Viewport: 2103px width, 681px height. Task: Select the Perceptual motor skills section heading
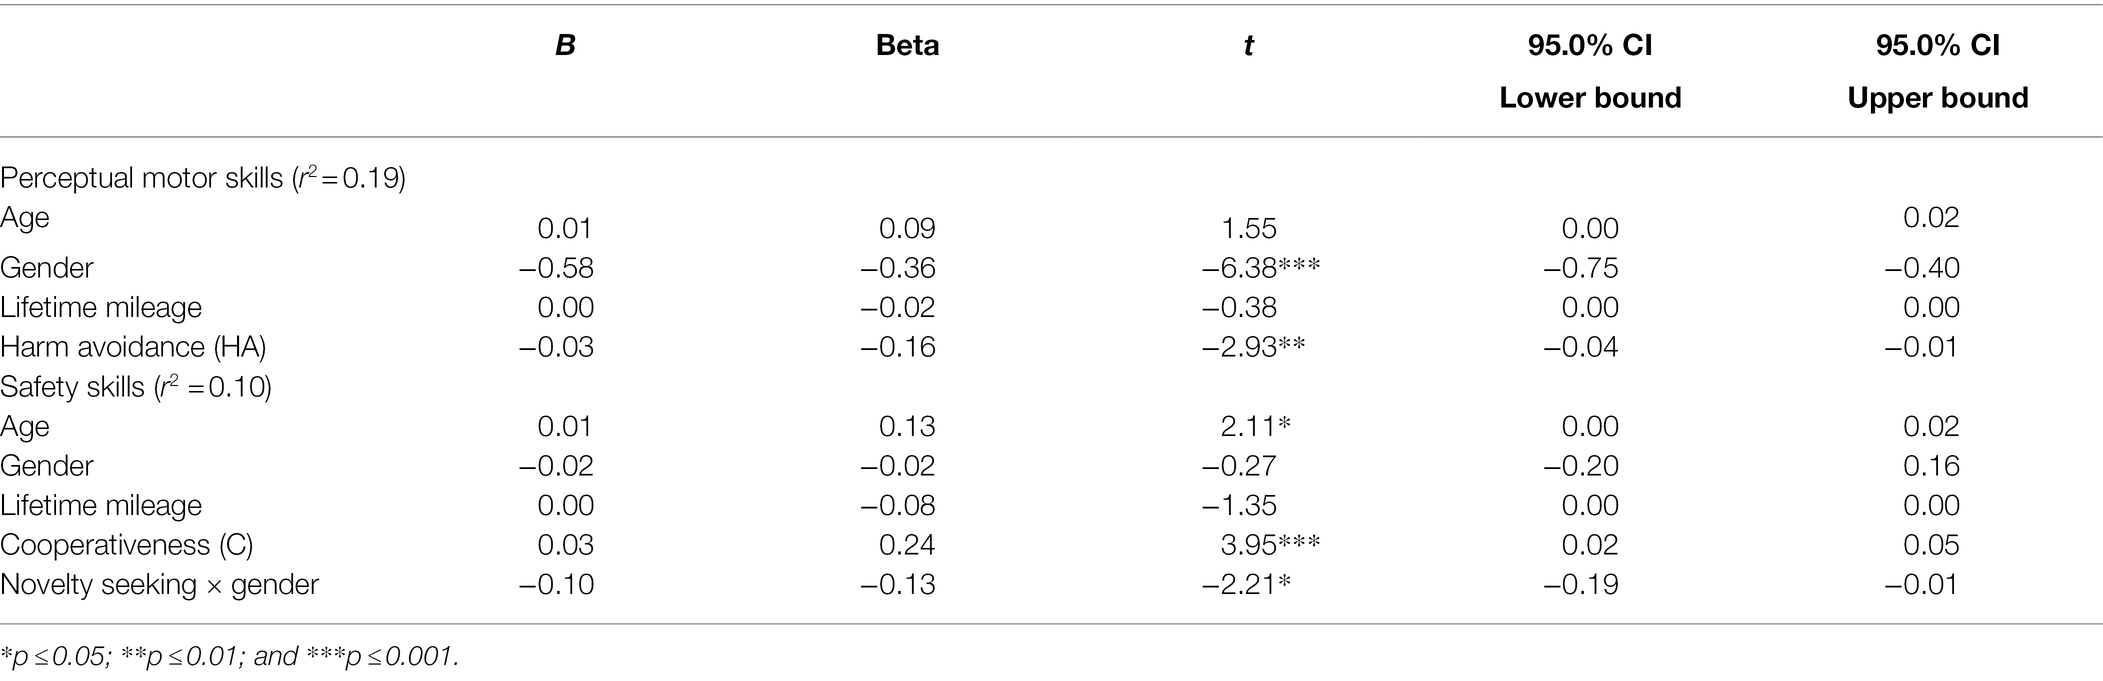[203, 178]
